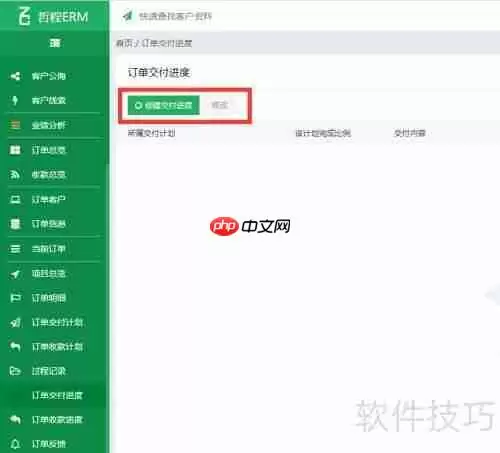Click the 首页 breadcrumb link

coord(124,43)
